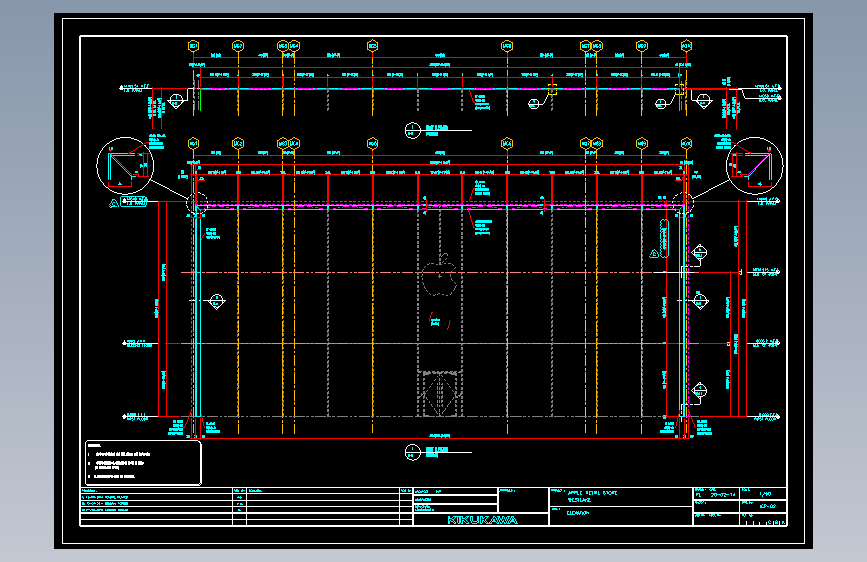
Task: Select the left corner detail enlargement circle
Action: [x=125, y=165]
